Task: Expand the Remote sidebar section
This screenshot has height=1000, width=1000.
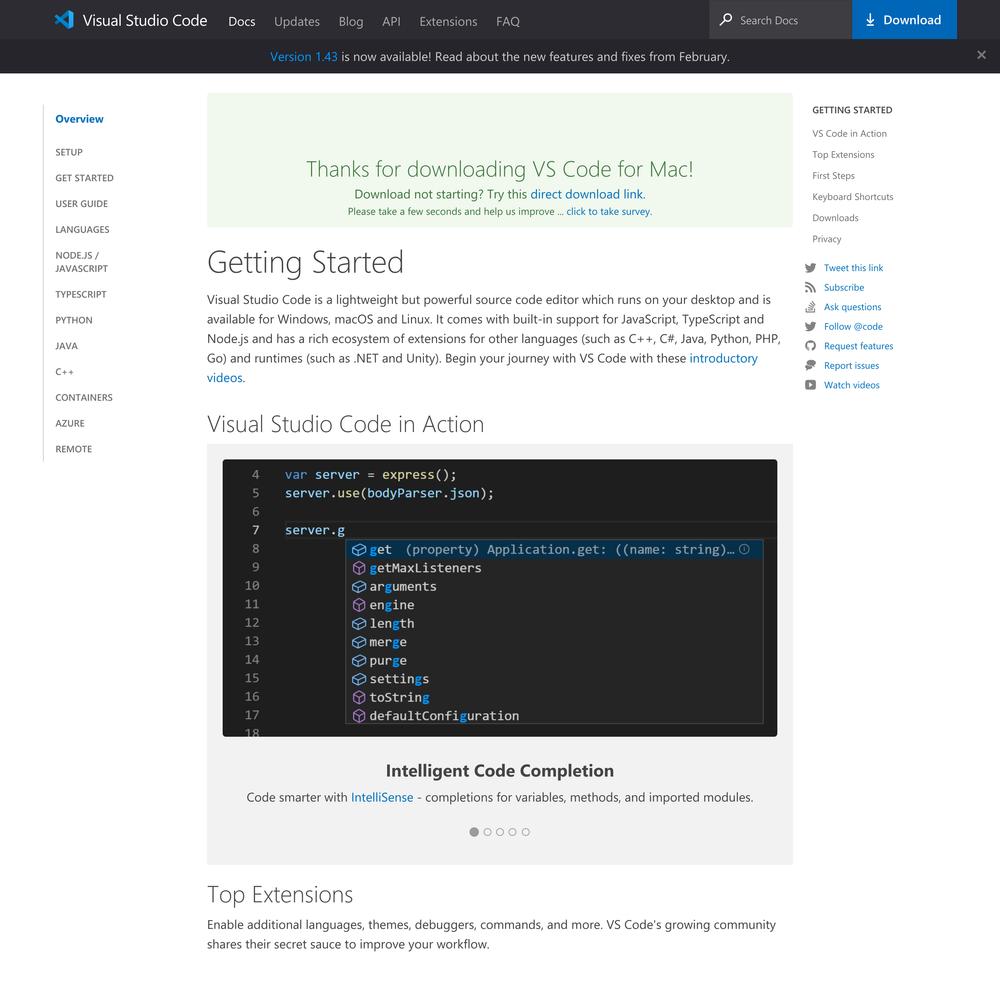Action: click(73, 450)
